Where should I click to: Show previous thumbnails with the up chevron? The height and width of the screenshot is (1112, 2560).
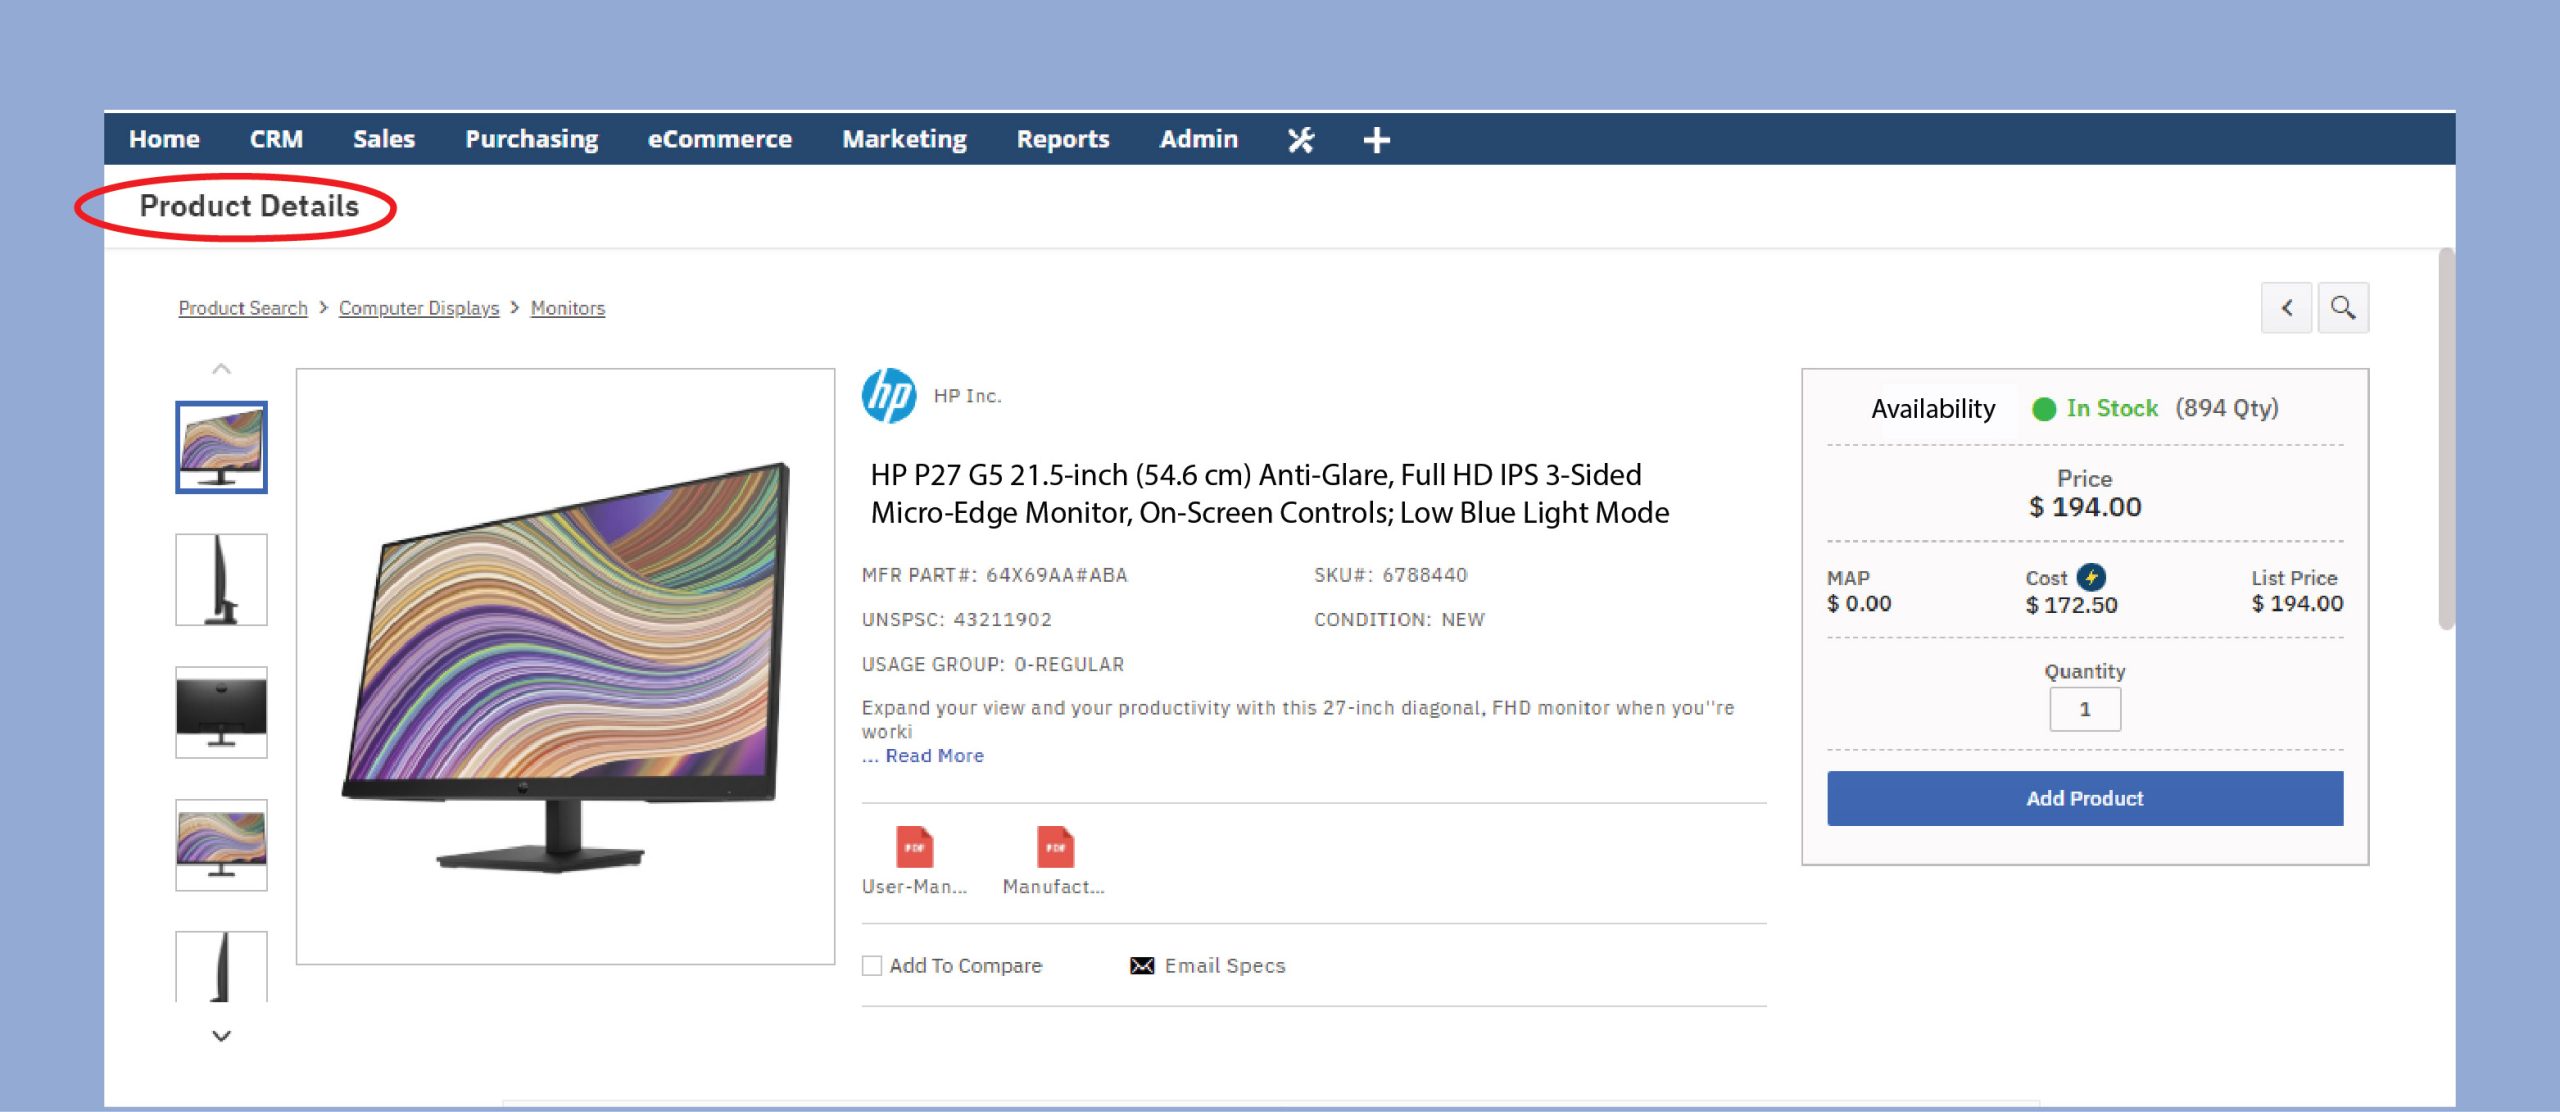[221, 369]
